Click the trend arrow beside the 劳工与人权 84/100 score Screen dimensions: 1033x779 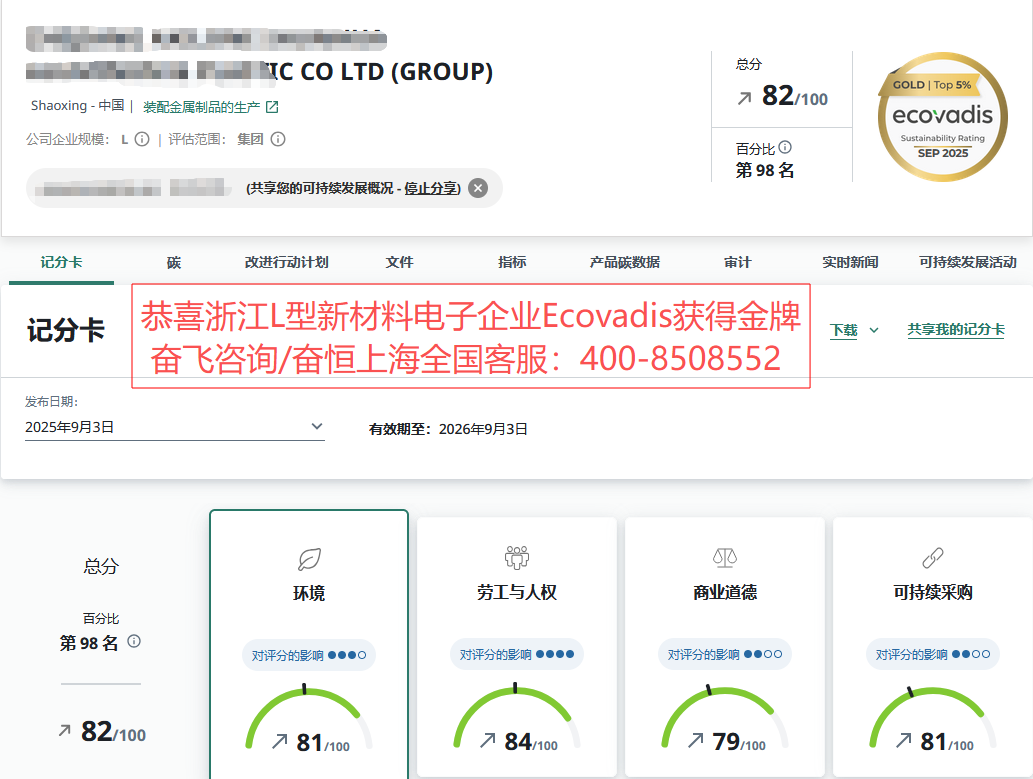[x=488, y=741]
